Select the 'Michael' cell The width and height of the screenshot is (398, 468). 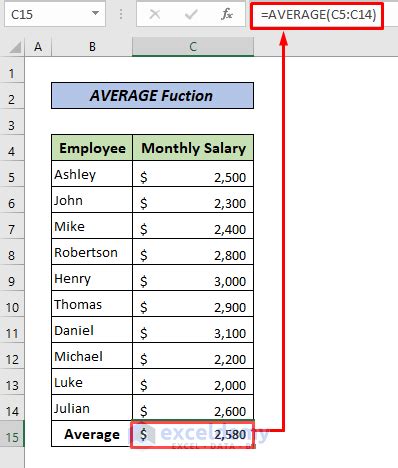click(92, 356)
